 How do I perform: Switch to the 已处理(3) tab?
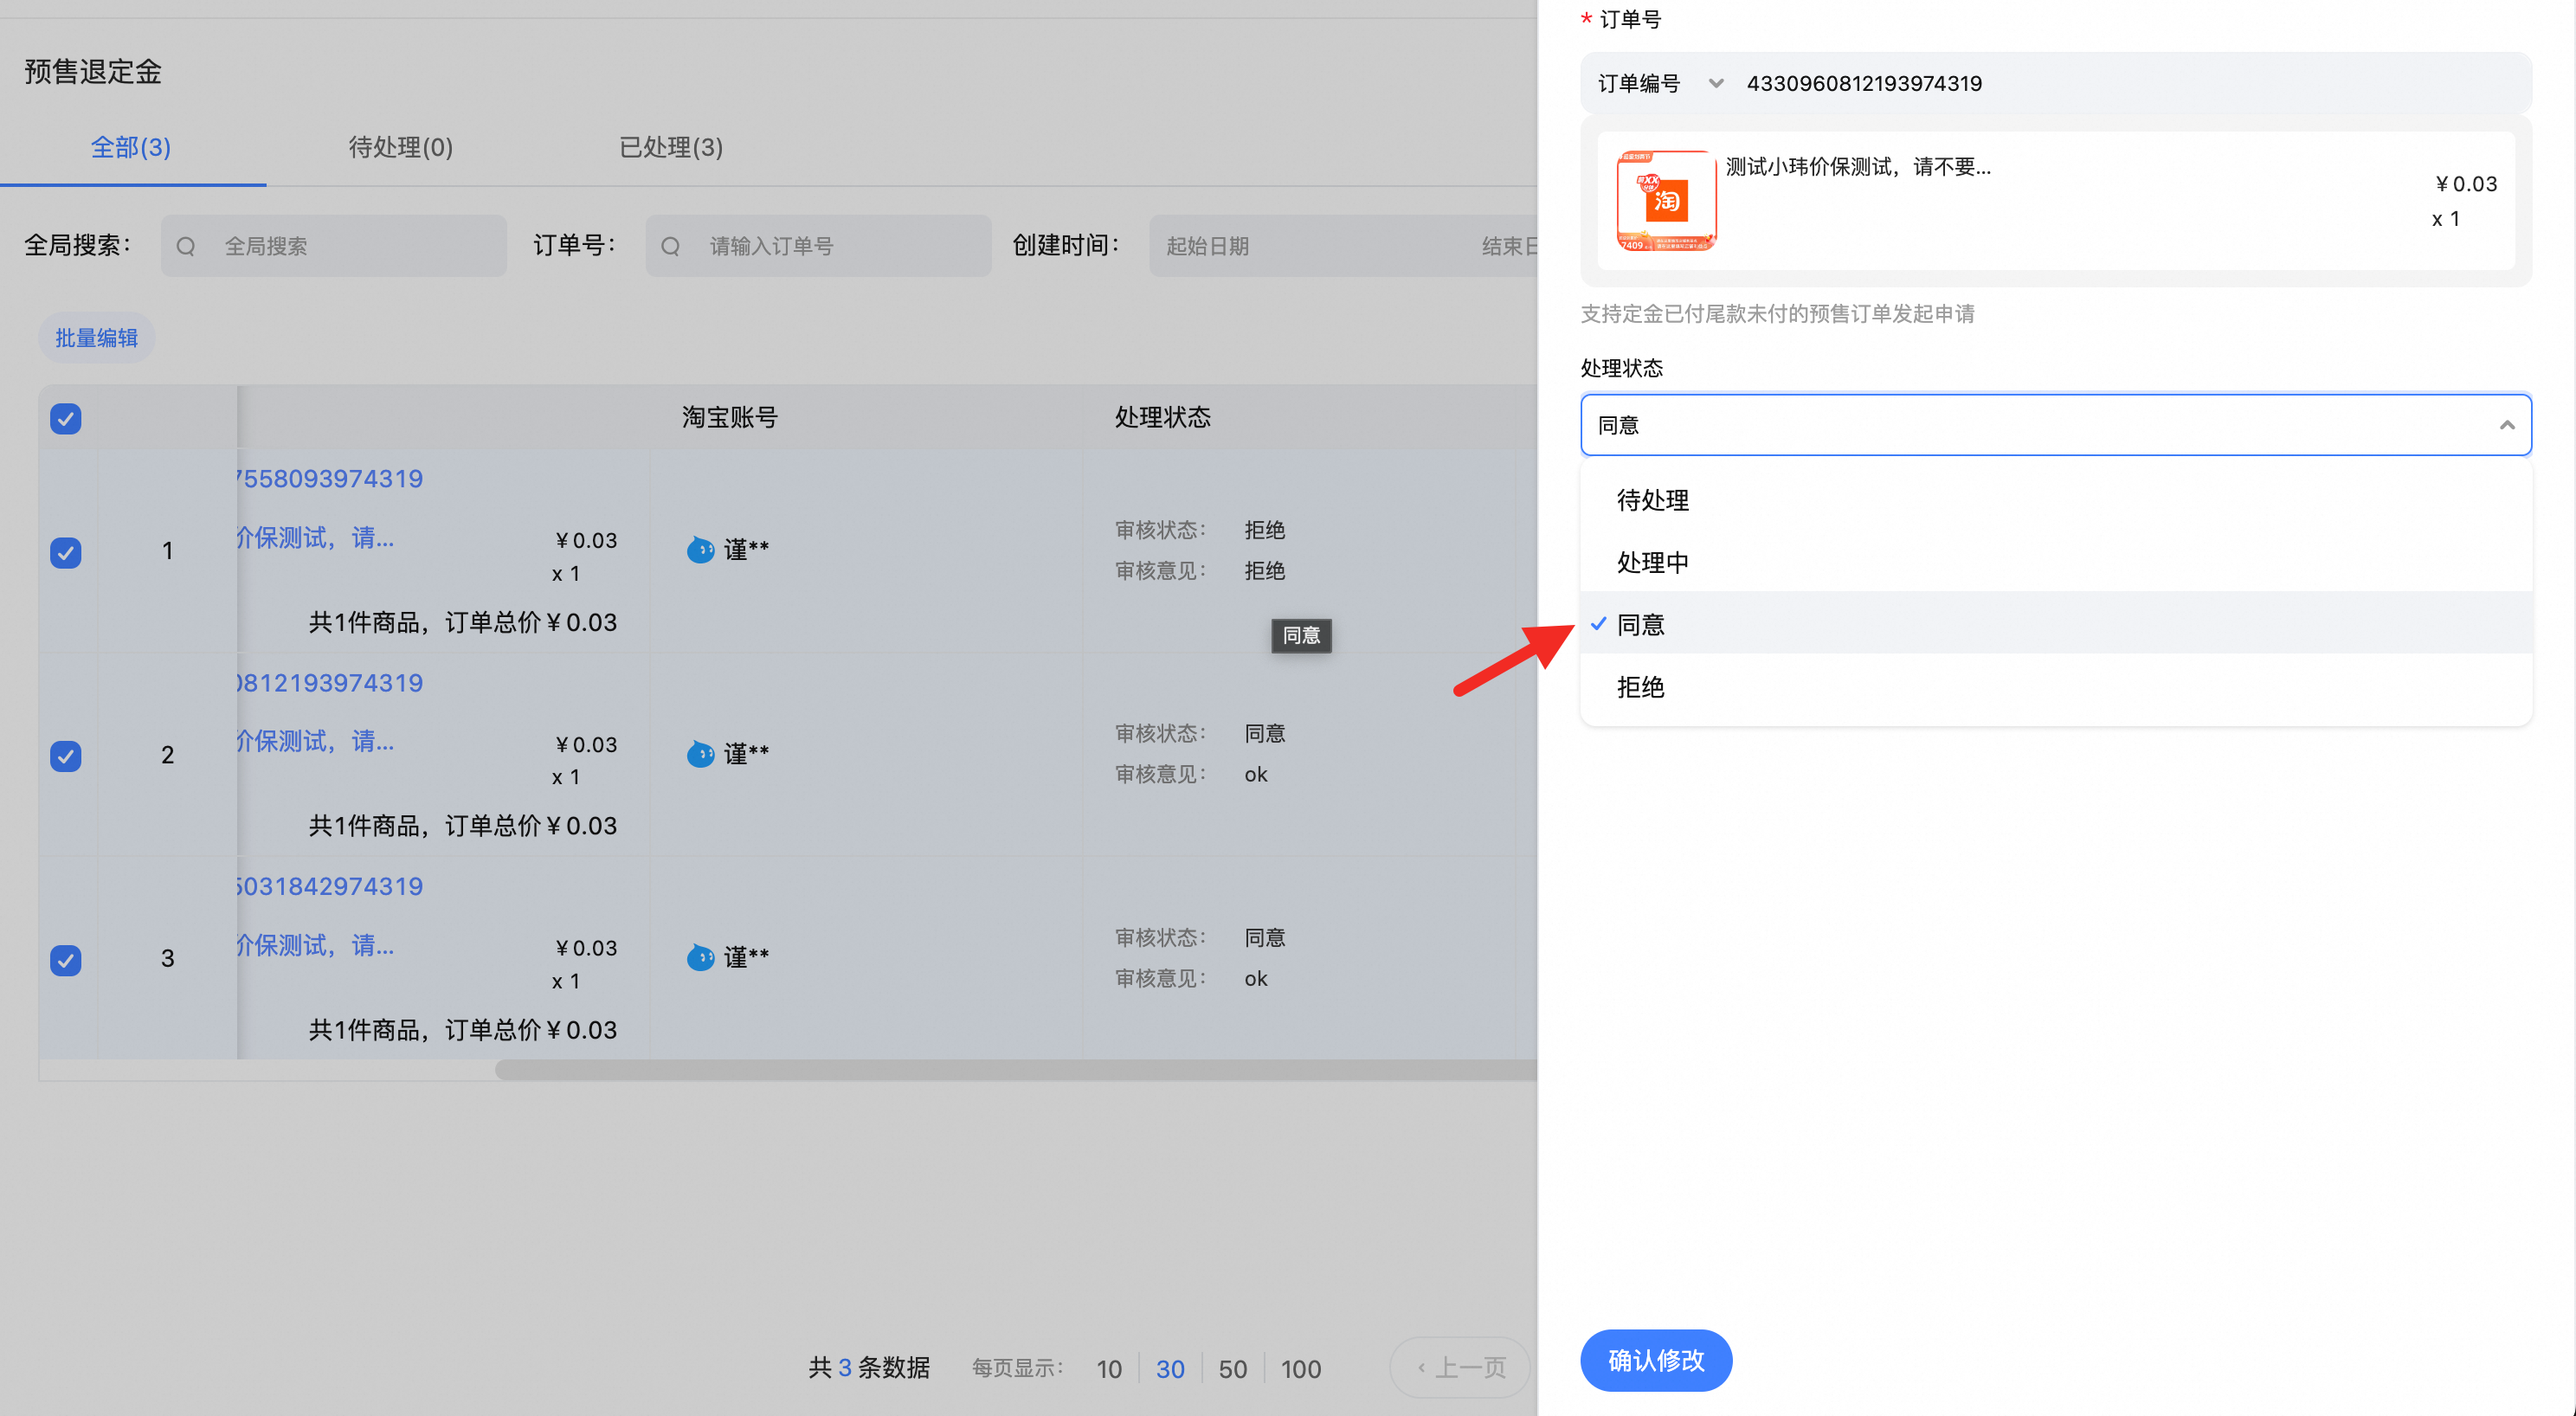[670, 148]
